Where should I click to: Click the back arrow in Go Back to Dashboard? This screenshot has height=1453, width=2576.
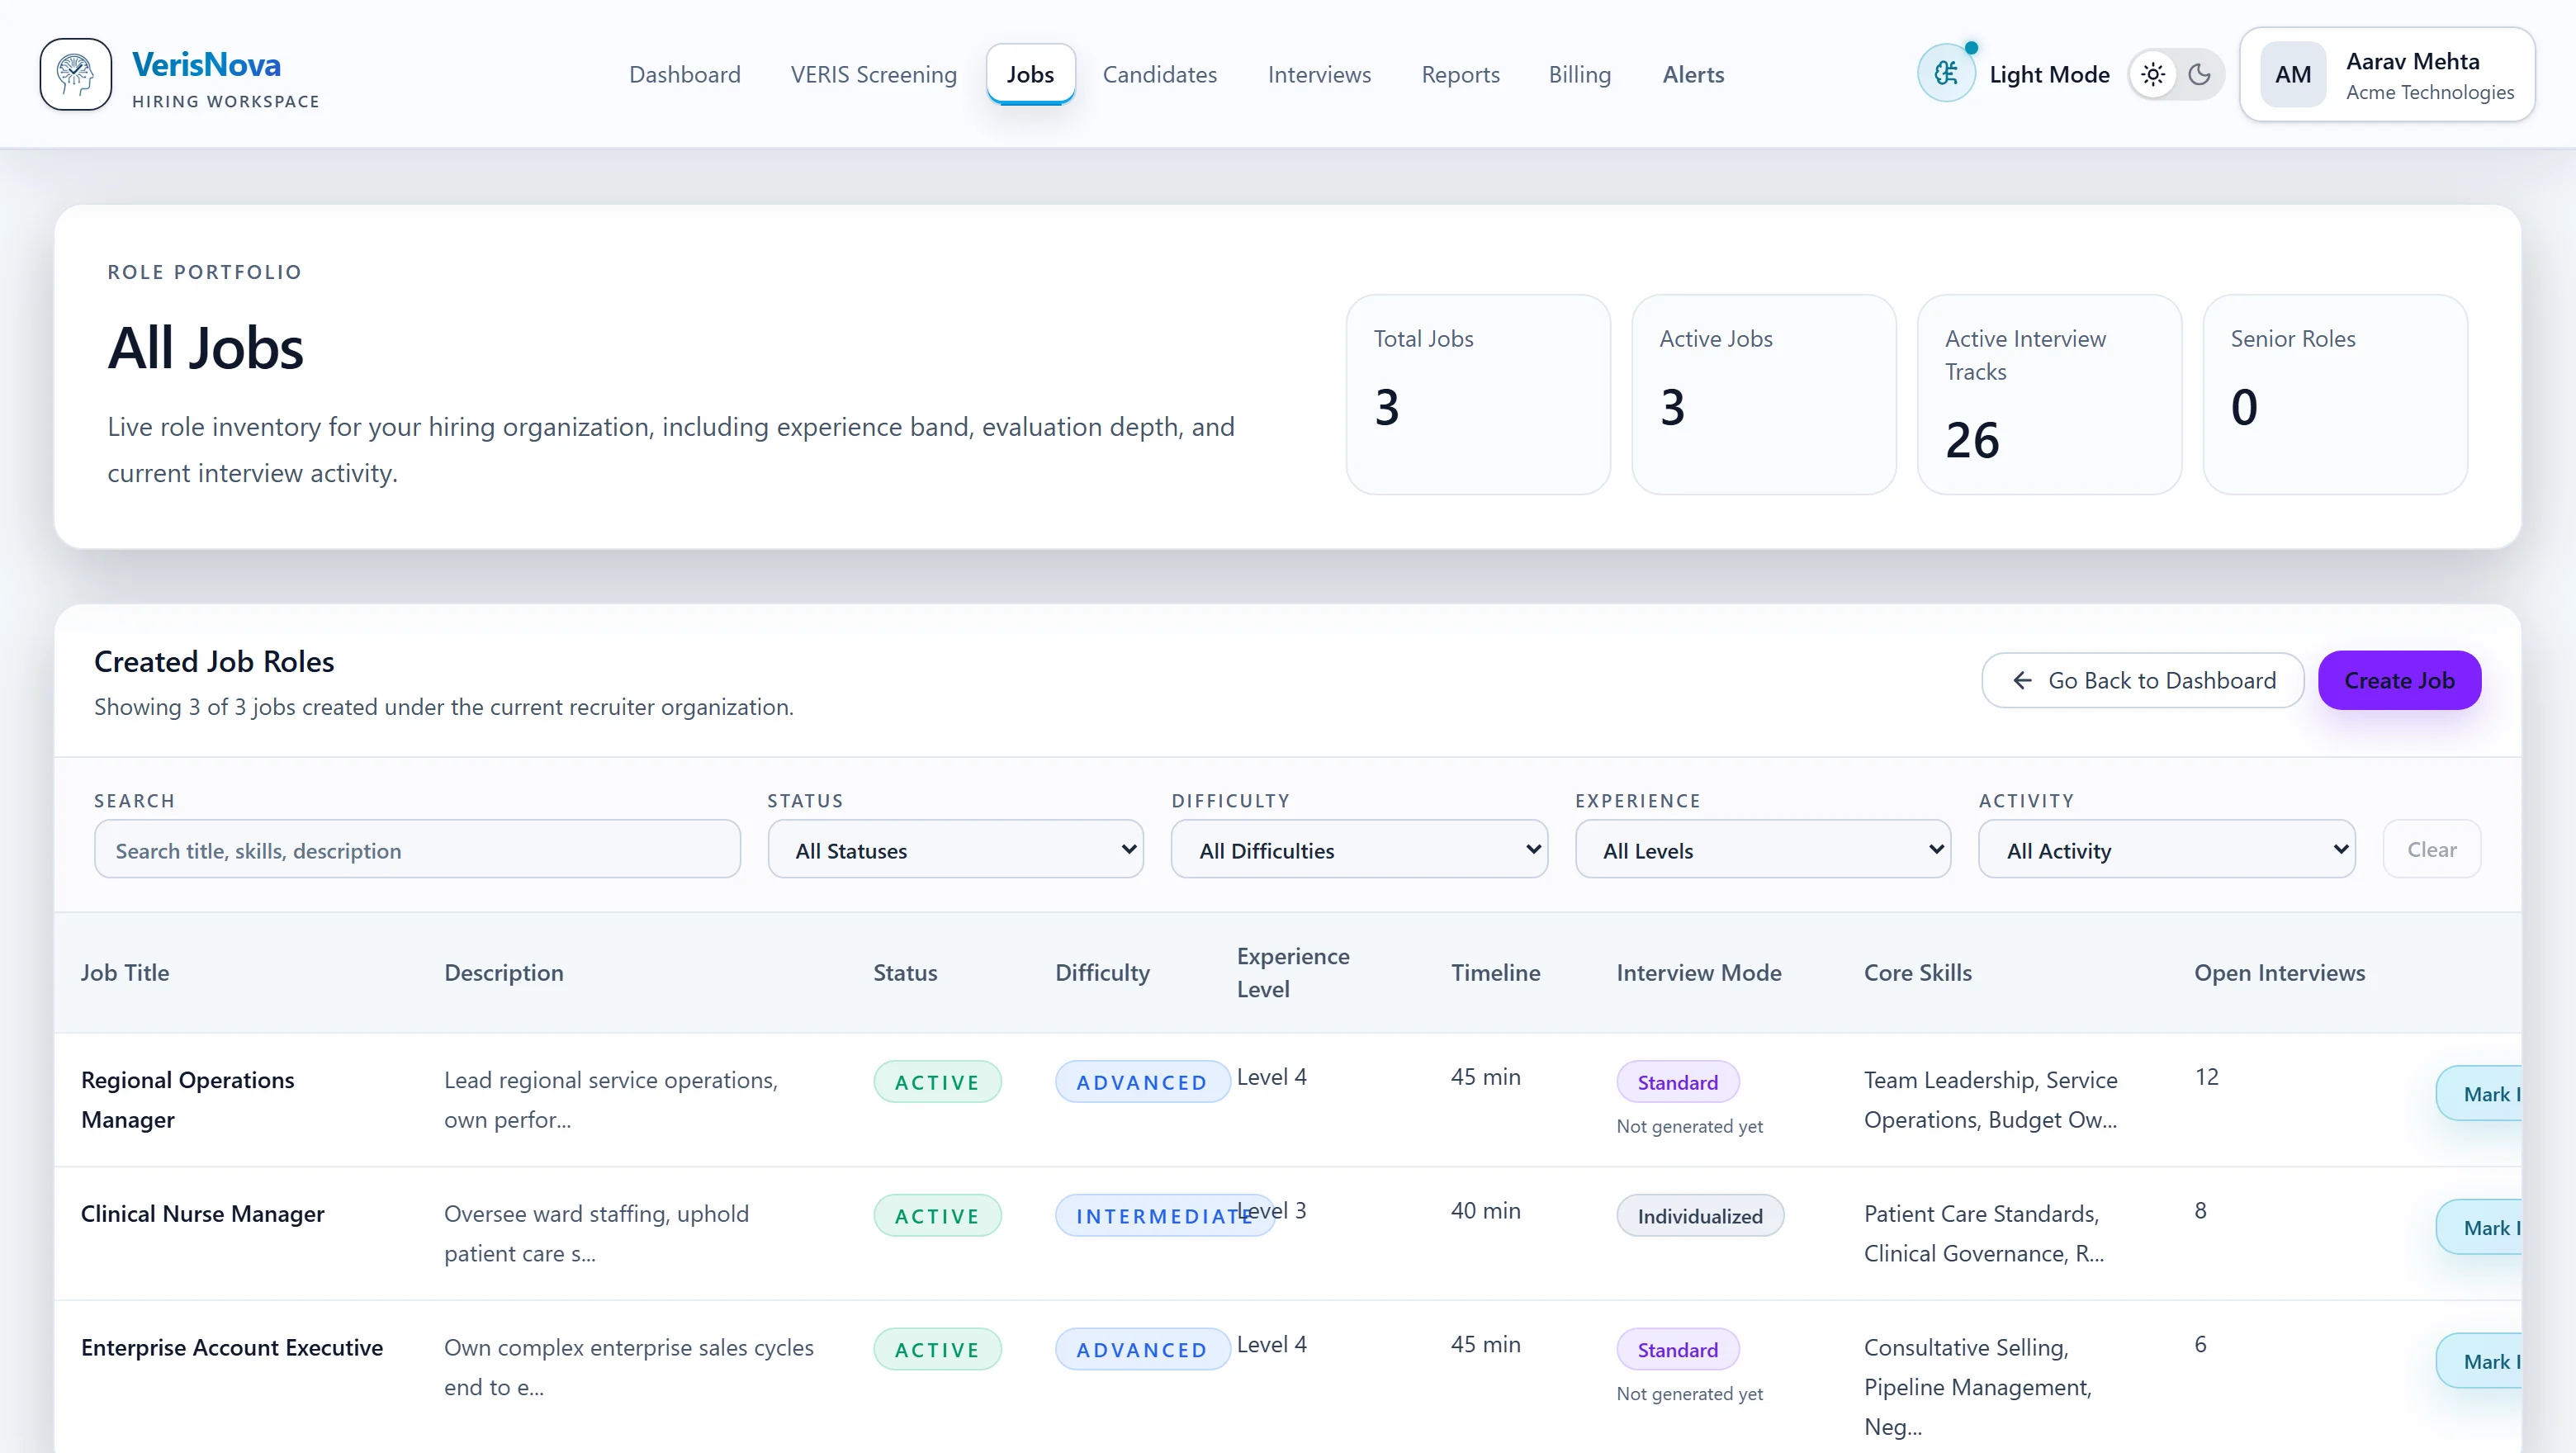click(x=2022, y=680)
